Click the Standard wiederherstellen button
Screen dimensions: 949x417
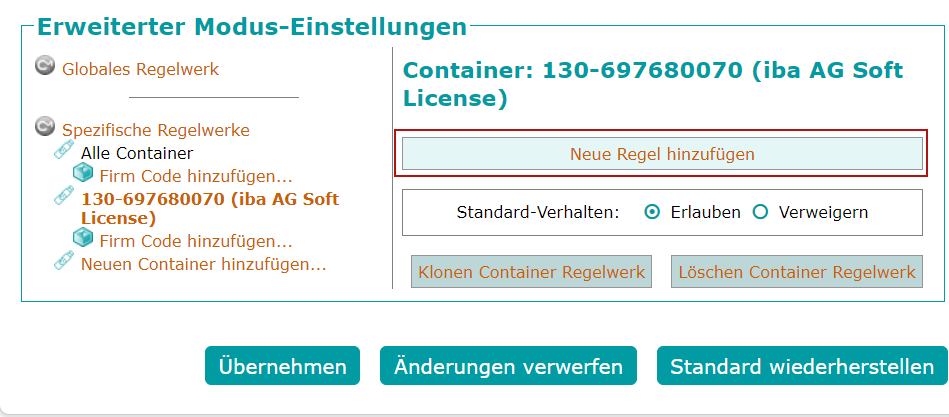click(x=802, y=366)
